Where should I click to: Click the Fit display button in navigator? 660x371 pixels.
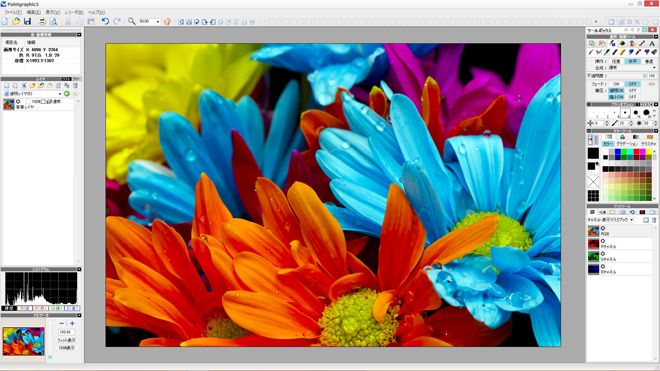point(66,340)
